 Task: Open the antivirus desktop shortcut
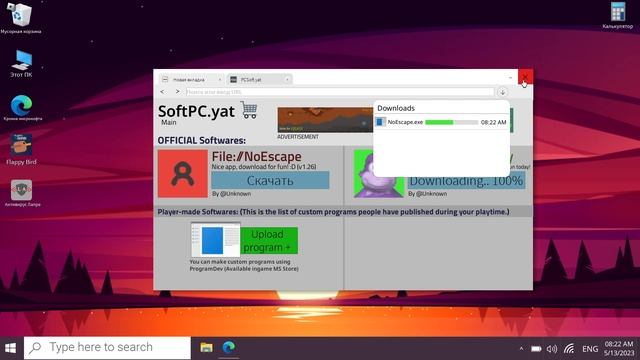click(x=21, y=190)
